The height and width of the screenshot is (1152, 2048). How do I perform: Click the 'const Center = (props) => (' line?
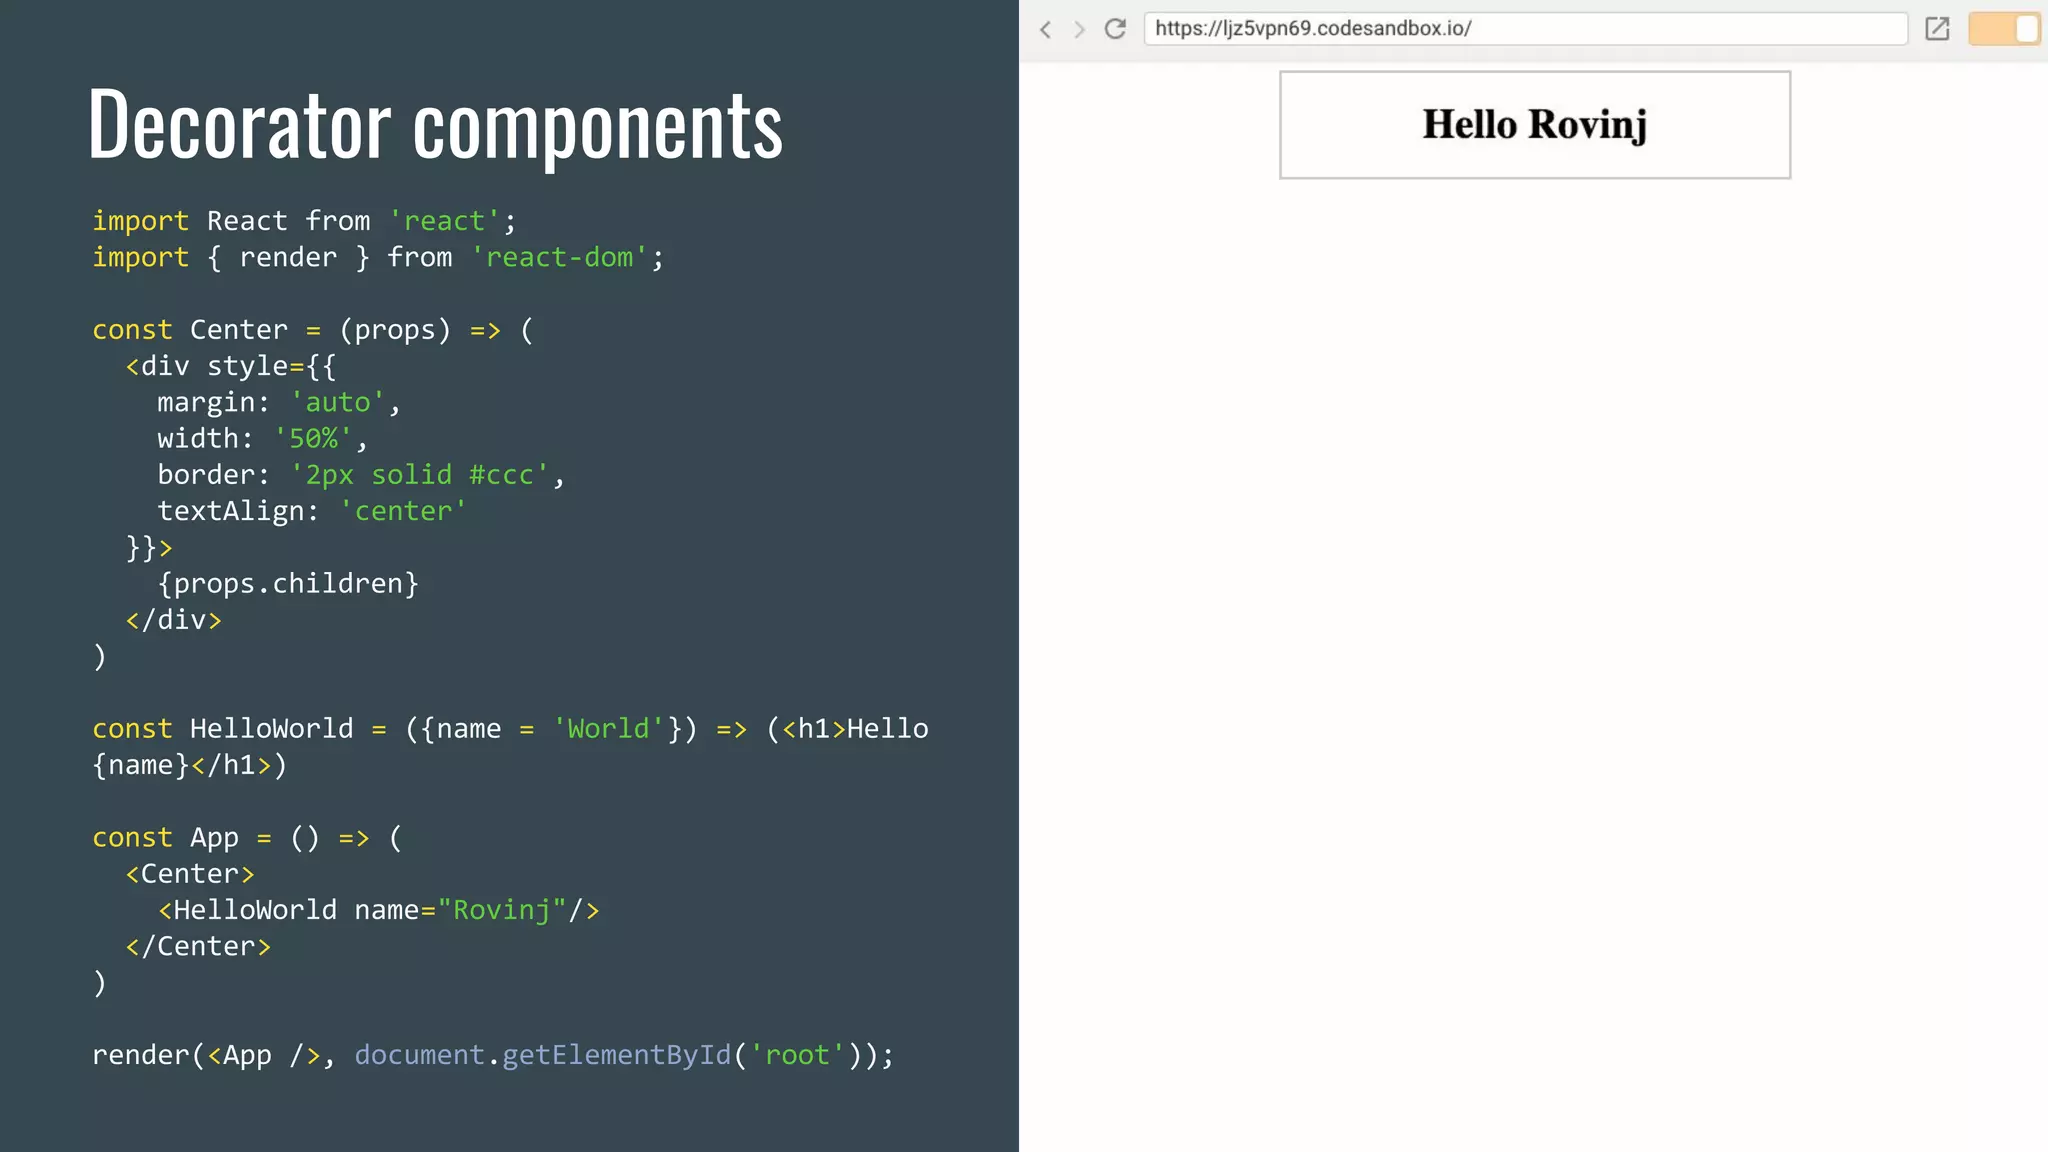pos(313,330)
